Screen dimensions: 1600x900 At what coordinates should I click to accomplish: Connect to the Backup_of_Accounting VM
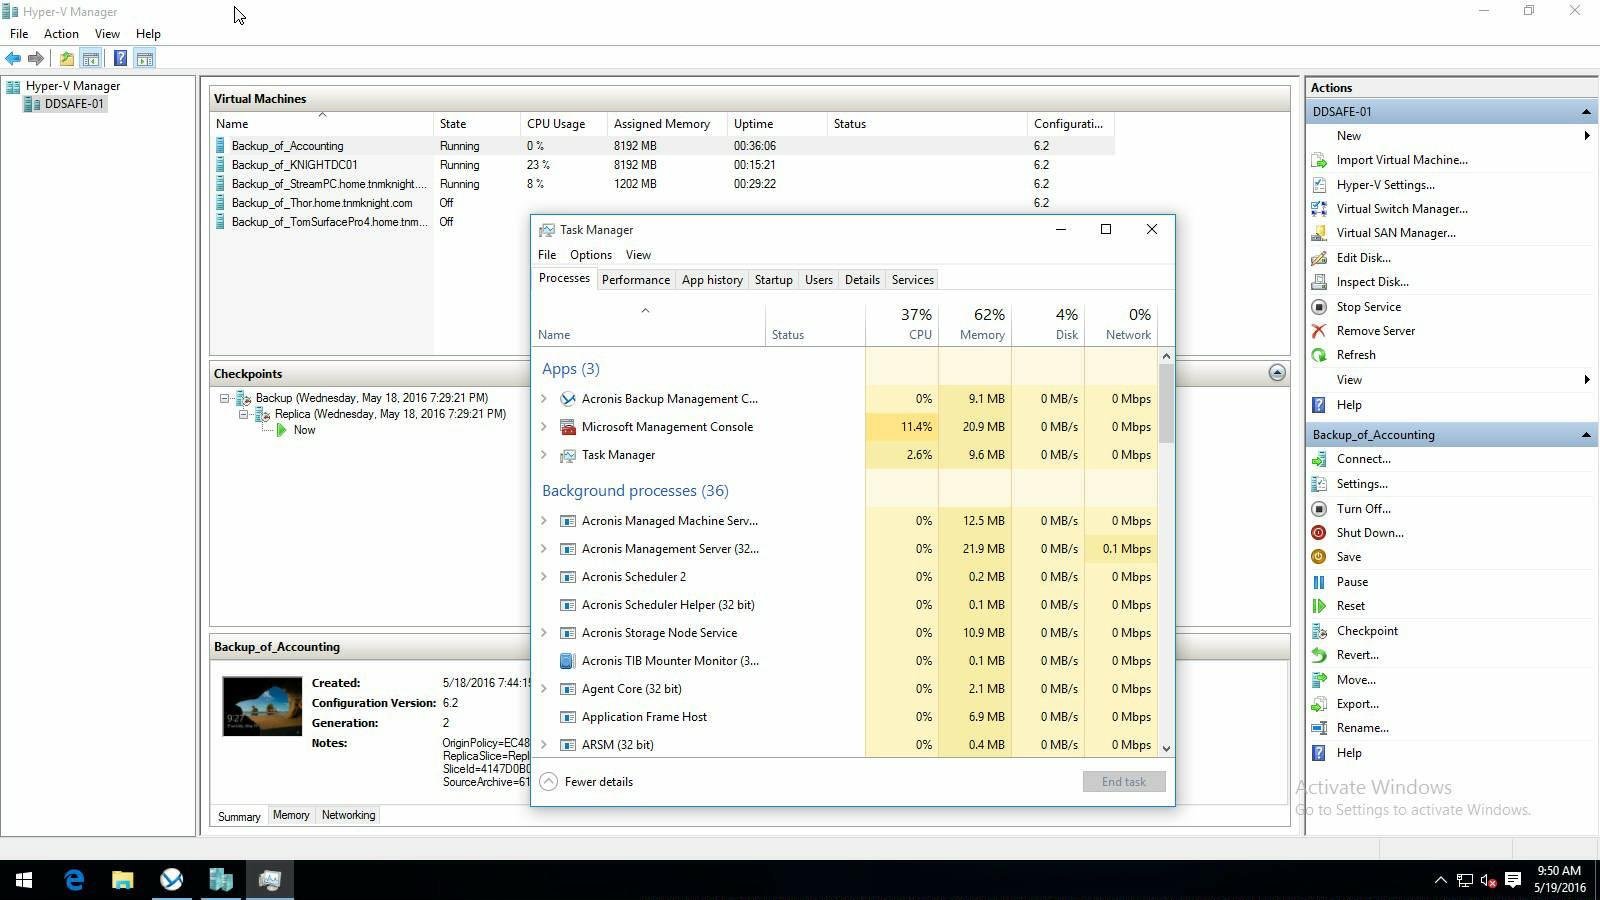click(x=1363, y=459)
